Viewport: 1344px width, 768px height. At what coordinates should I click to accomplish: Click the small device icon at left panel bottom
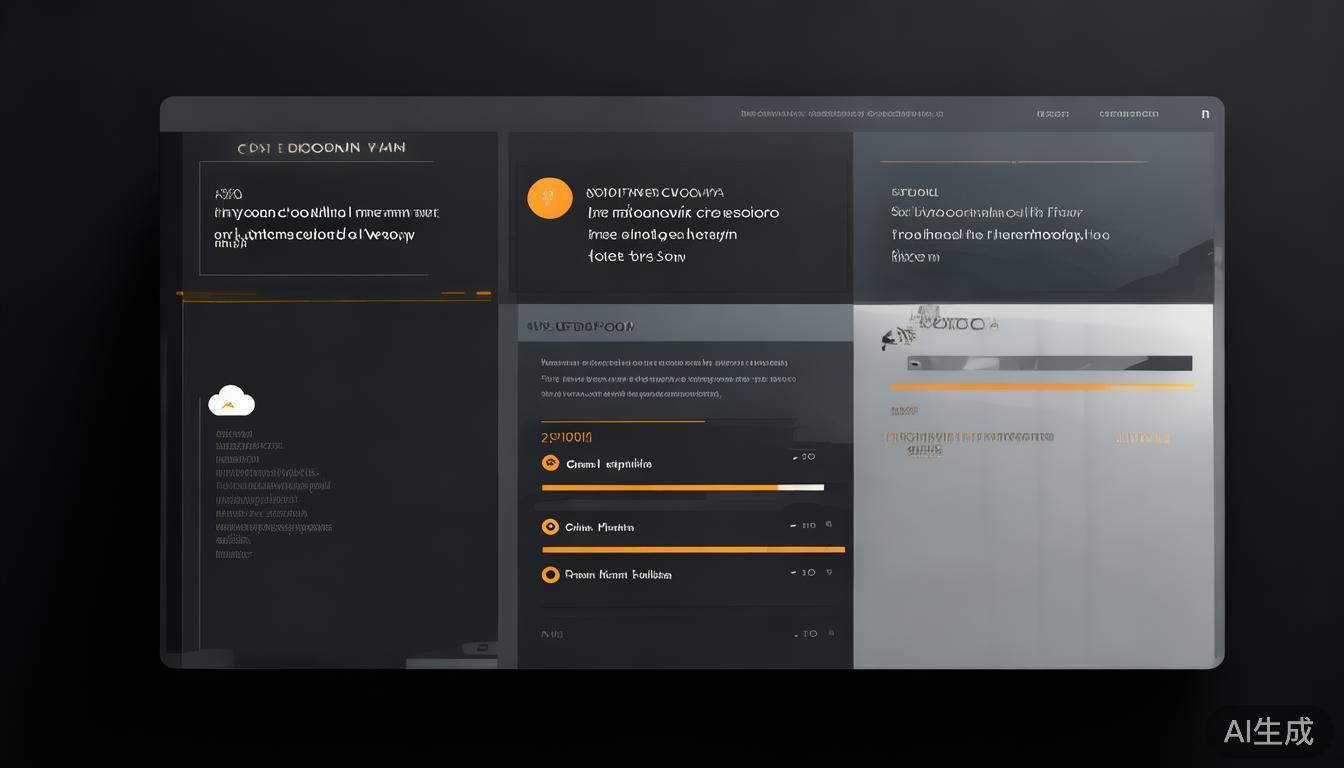tap(480, 648)
